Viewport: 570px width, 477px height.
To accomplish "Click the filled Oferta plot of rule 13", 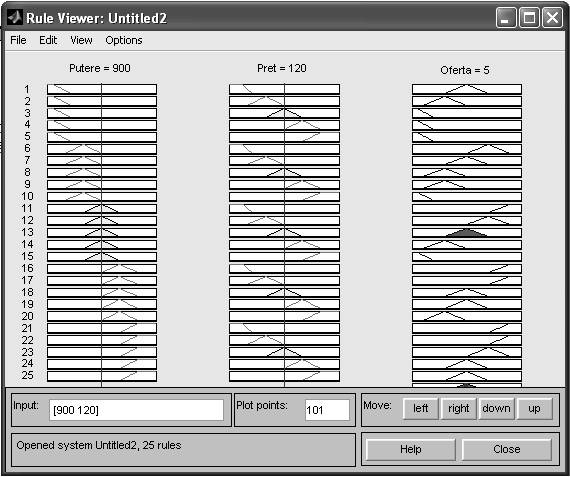I will 467,232.
